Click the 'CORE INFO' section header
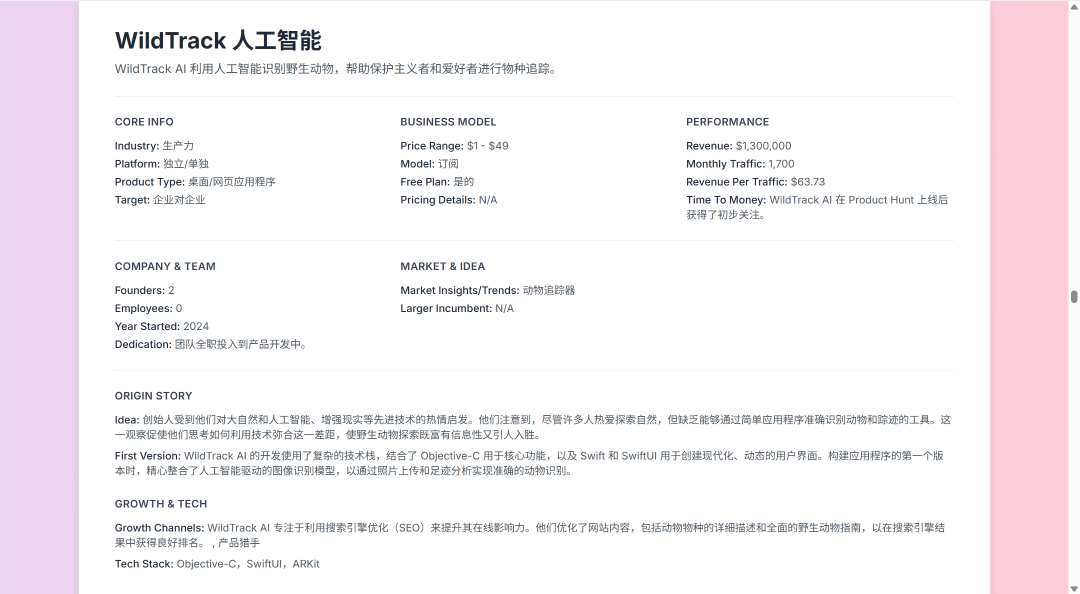This screenshot has height=594, width=1080. tap(144, 122)
